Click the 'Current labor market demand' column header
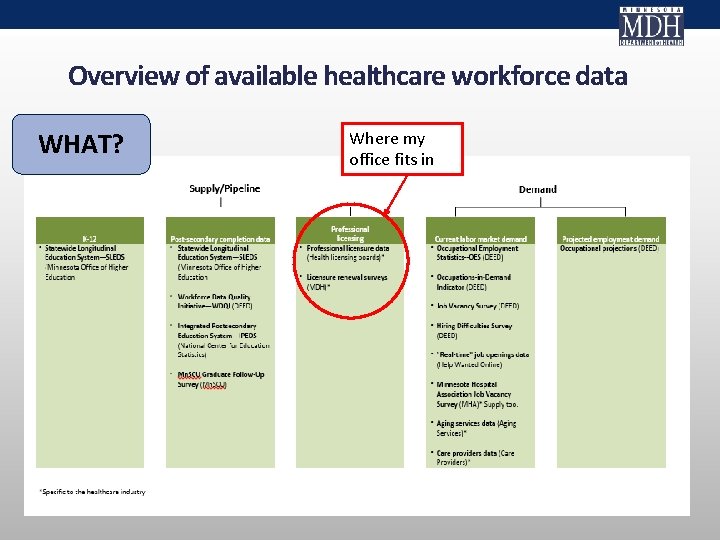Screen dimensions: 720x540 [x=480, y=231]
